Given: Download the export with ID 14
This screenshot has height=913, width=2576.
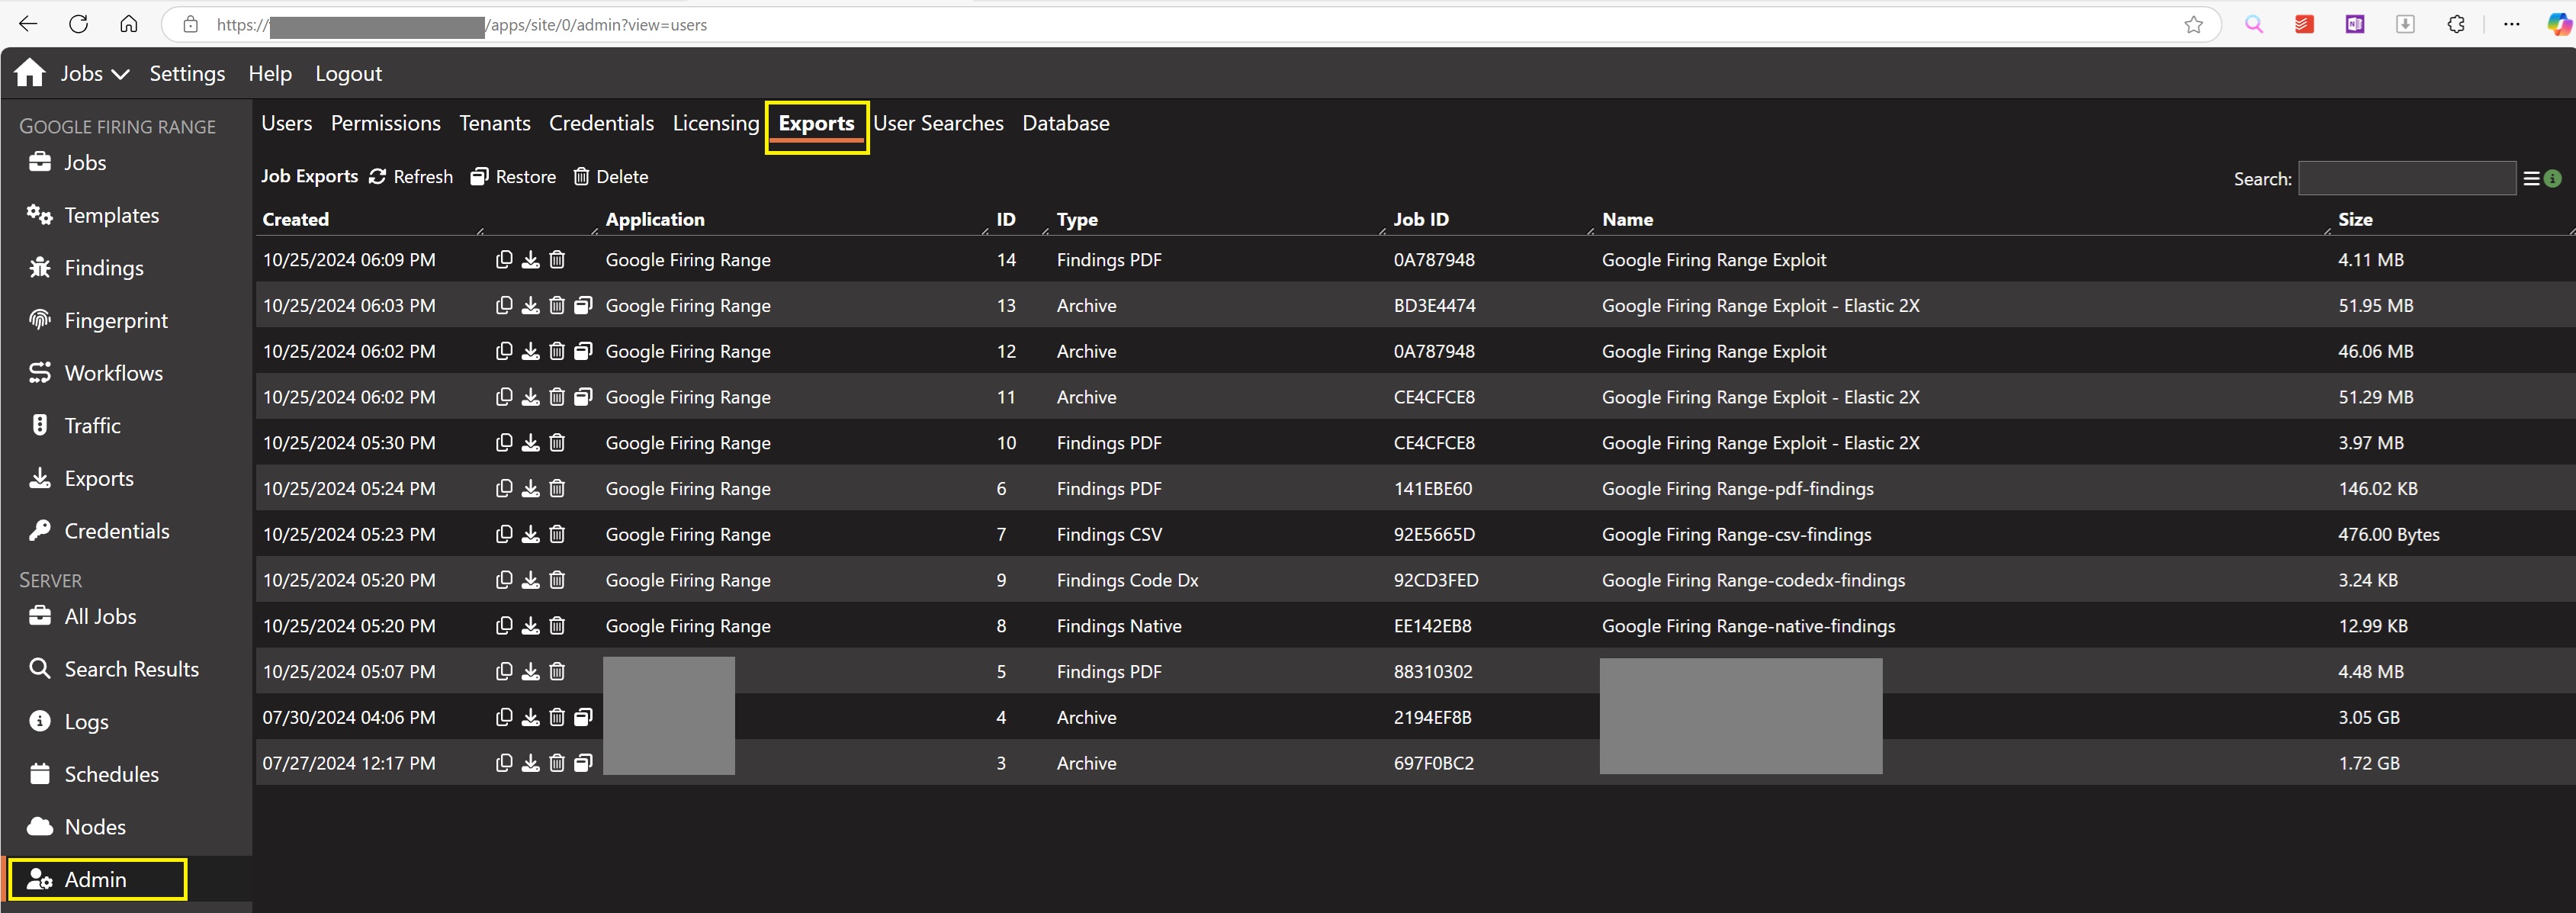Looking at the screenshot, I should 530,260.
